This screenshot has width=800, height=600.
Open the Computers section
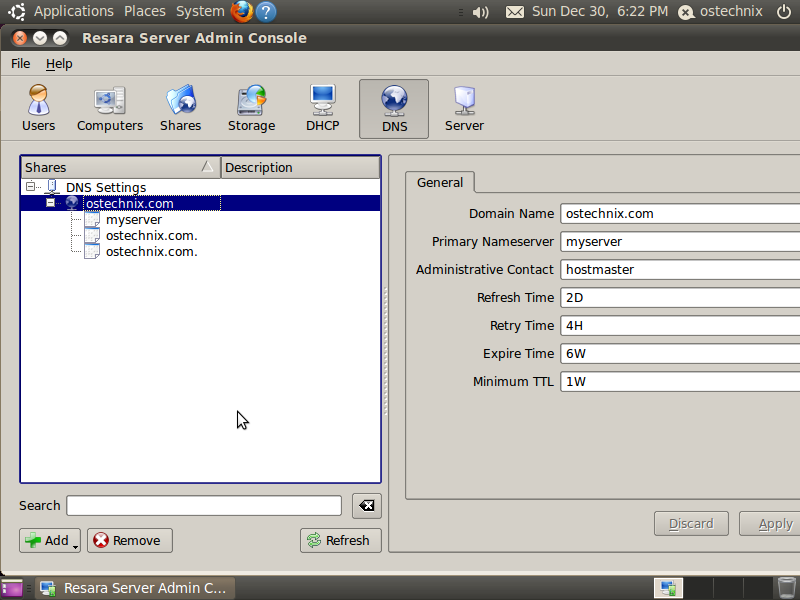tap(110, 109)
